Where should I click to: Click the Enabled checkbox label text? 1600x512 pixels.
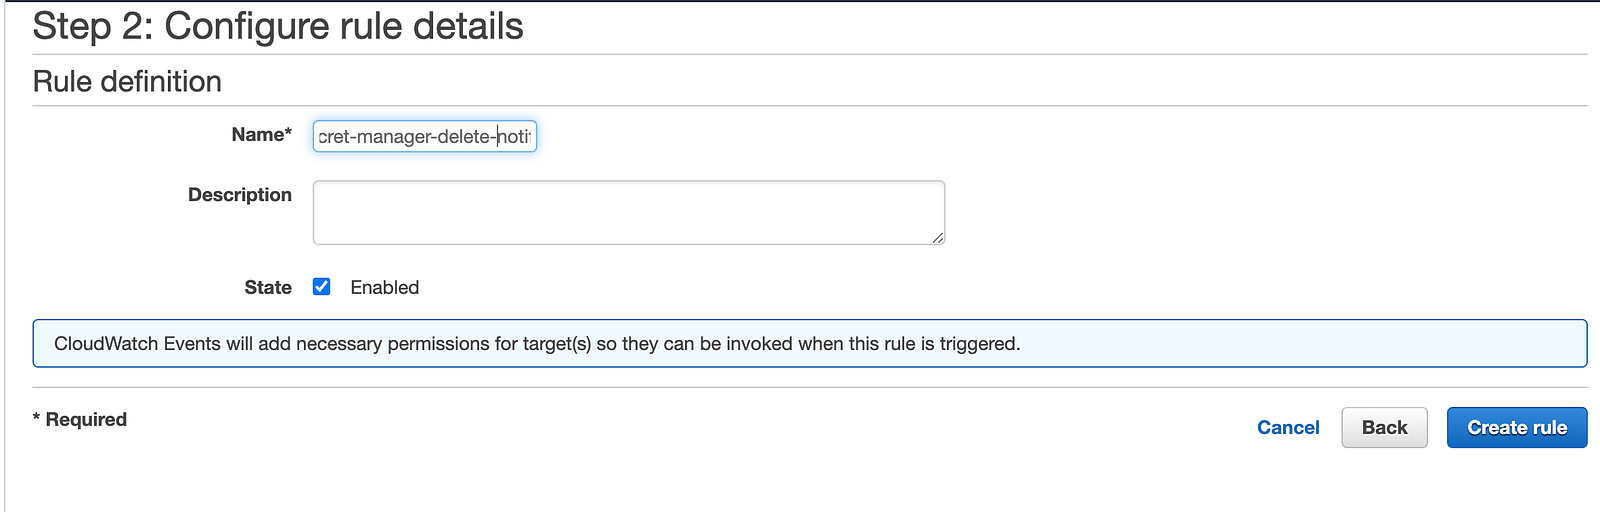[385, 288]
